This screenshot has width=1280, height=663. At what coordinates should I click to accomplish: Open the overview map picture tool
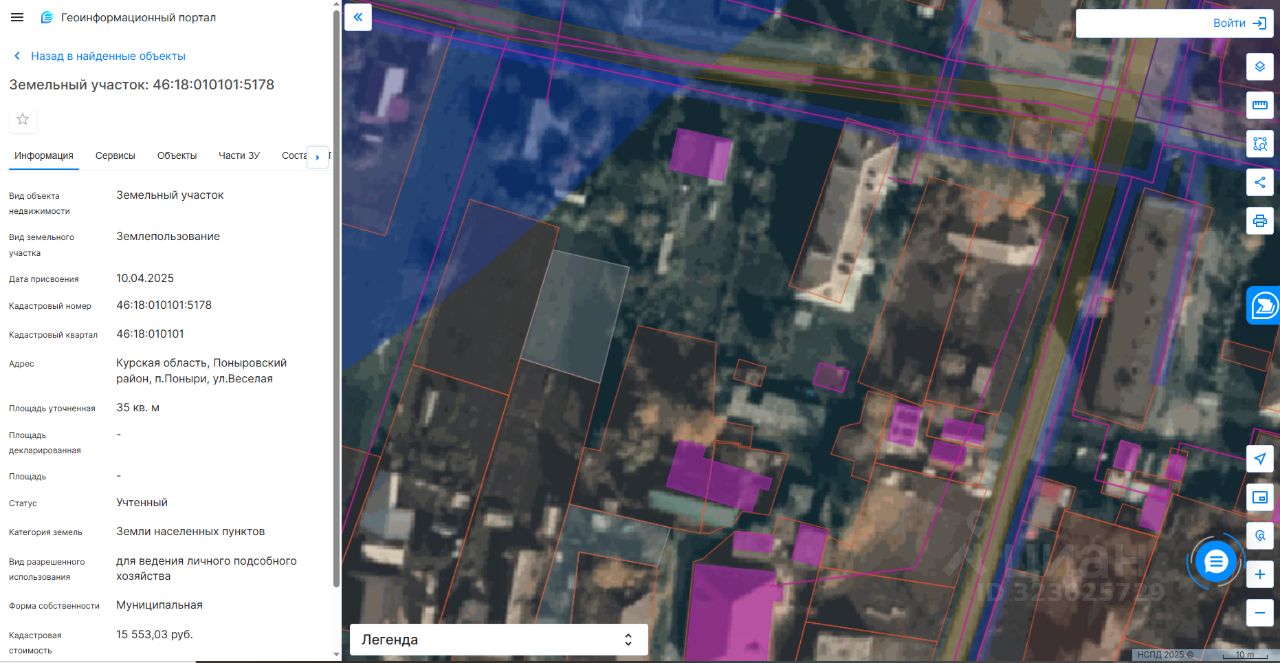1260,497
